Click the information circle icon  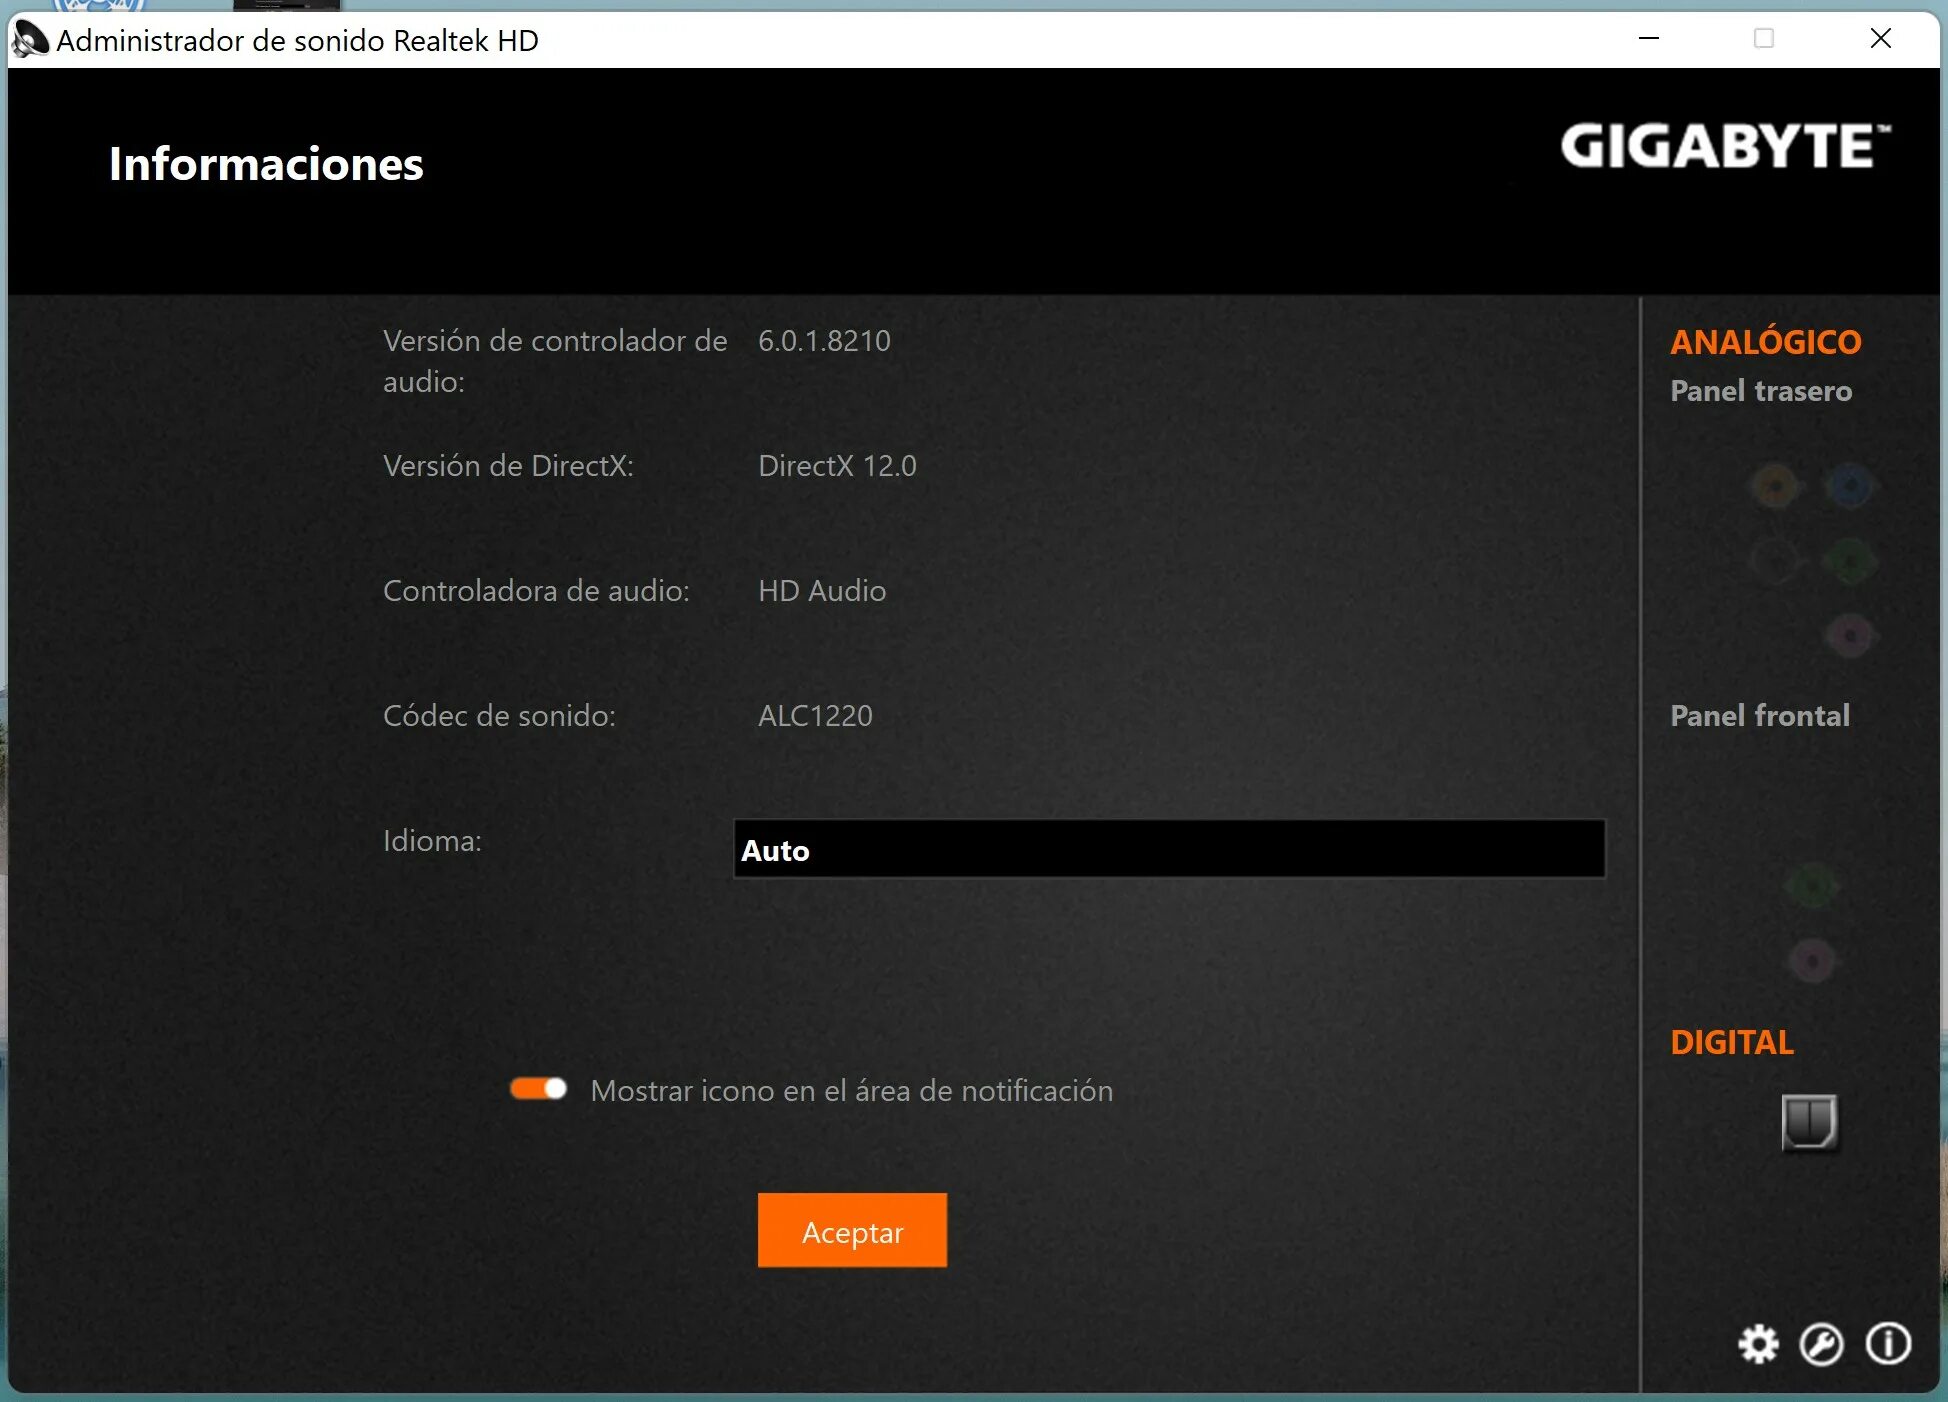click(x=1888, y=1343)
